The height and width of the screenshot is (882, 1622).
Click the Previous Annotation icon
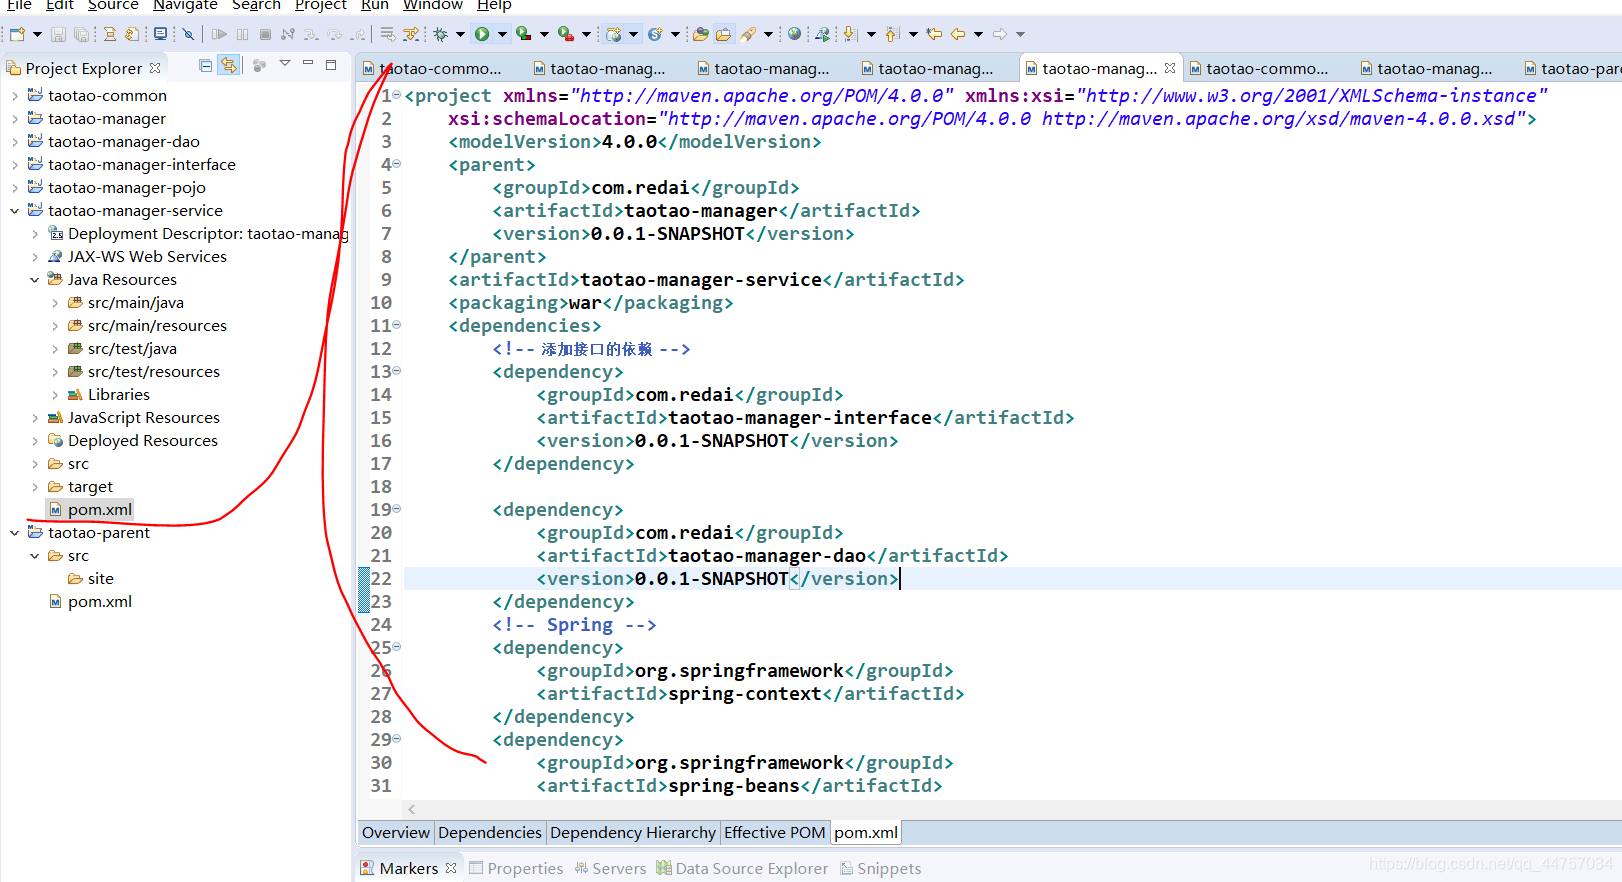pos(892,34)
